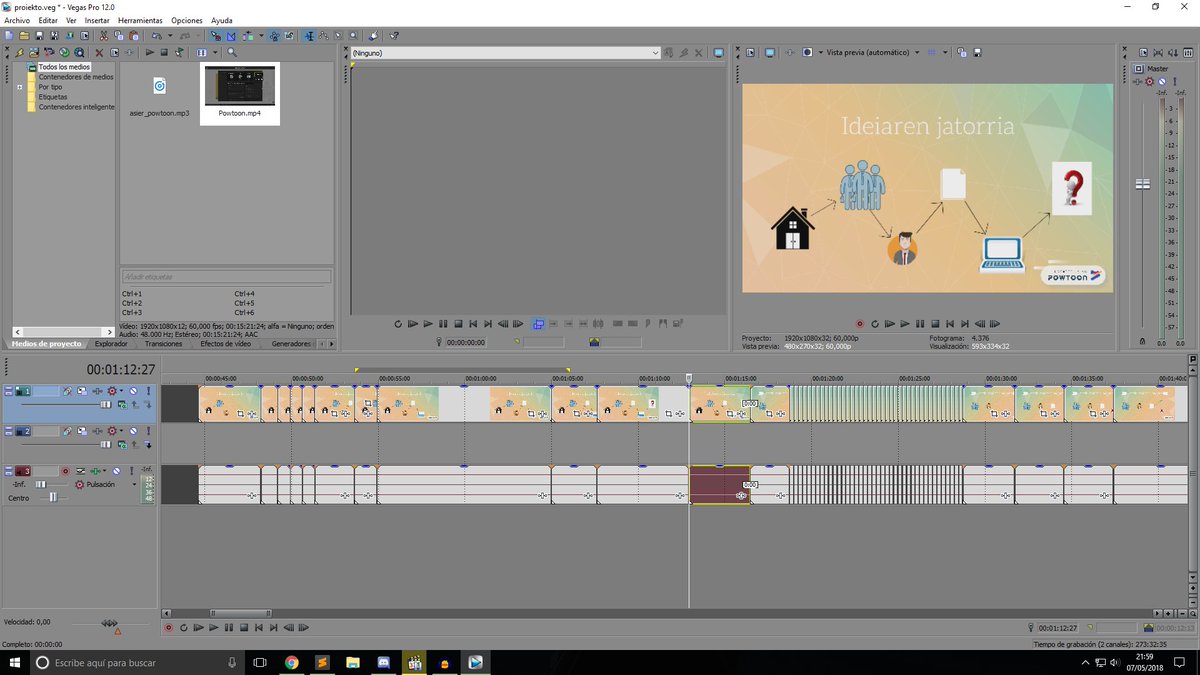
Task: Stop media preview in Project Media toolbar
Action: click(164, 52)
